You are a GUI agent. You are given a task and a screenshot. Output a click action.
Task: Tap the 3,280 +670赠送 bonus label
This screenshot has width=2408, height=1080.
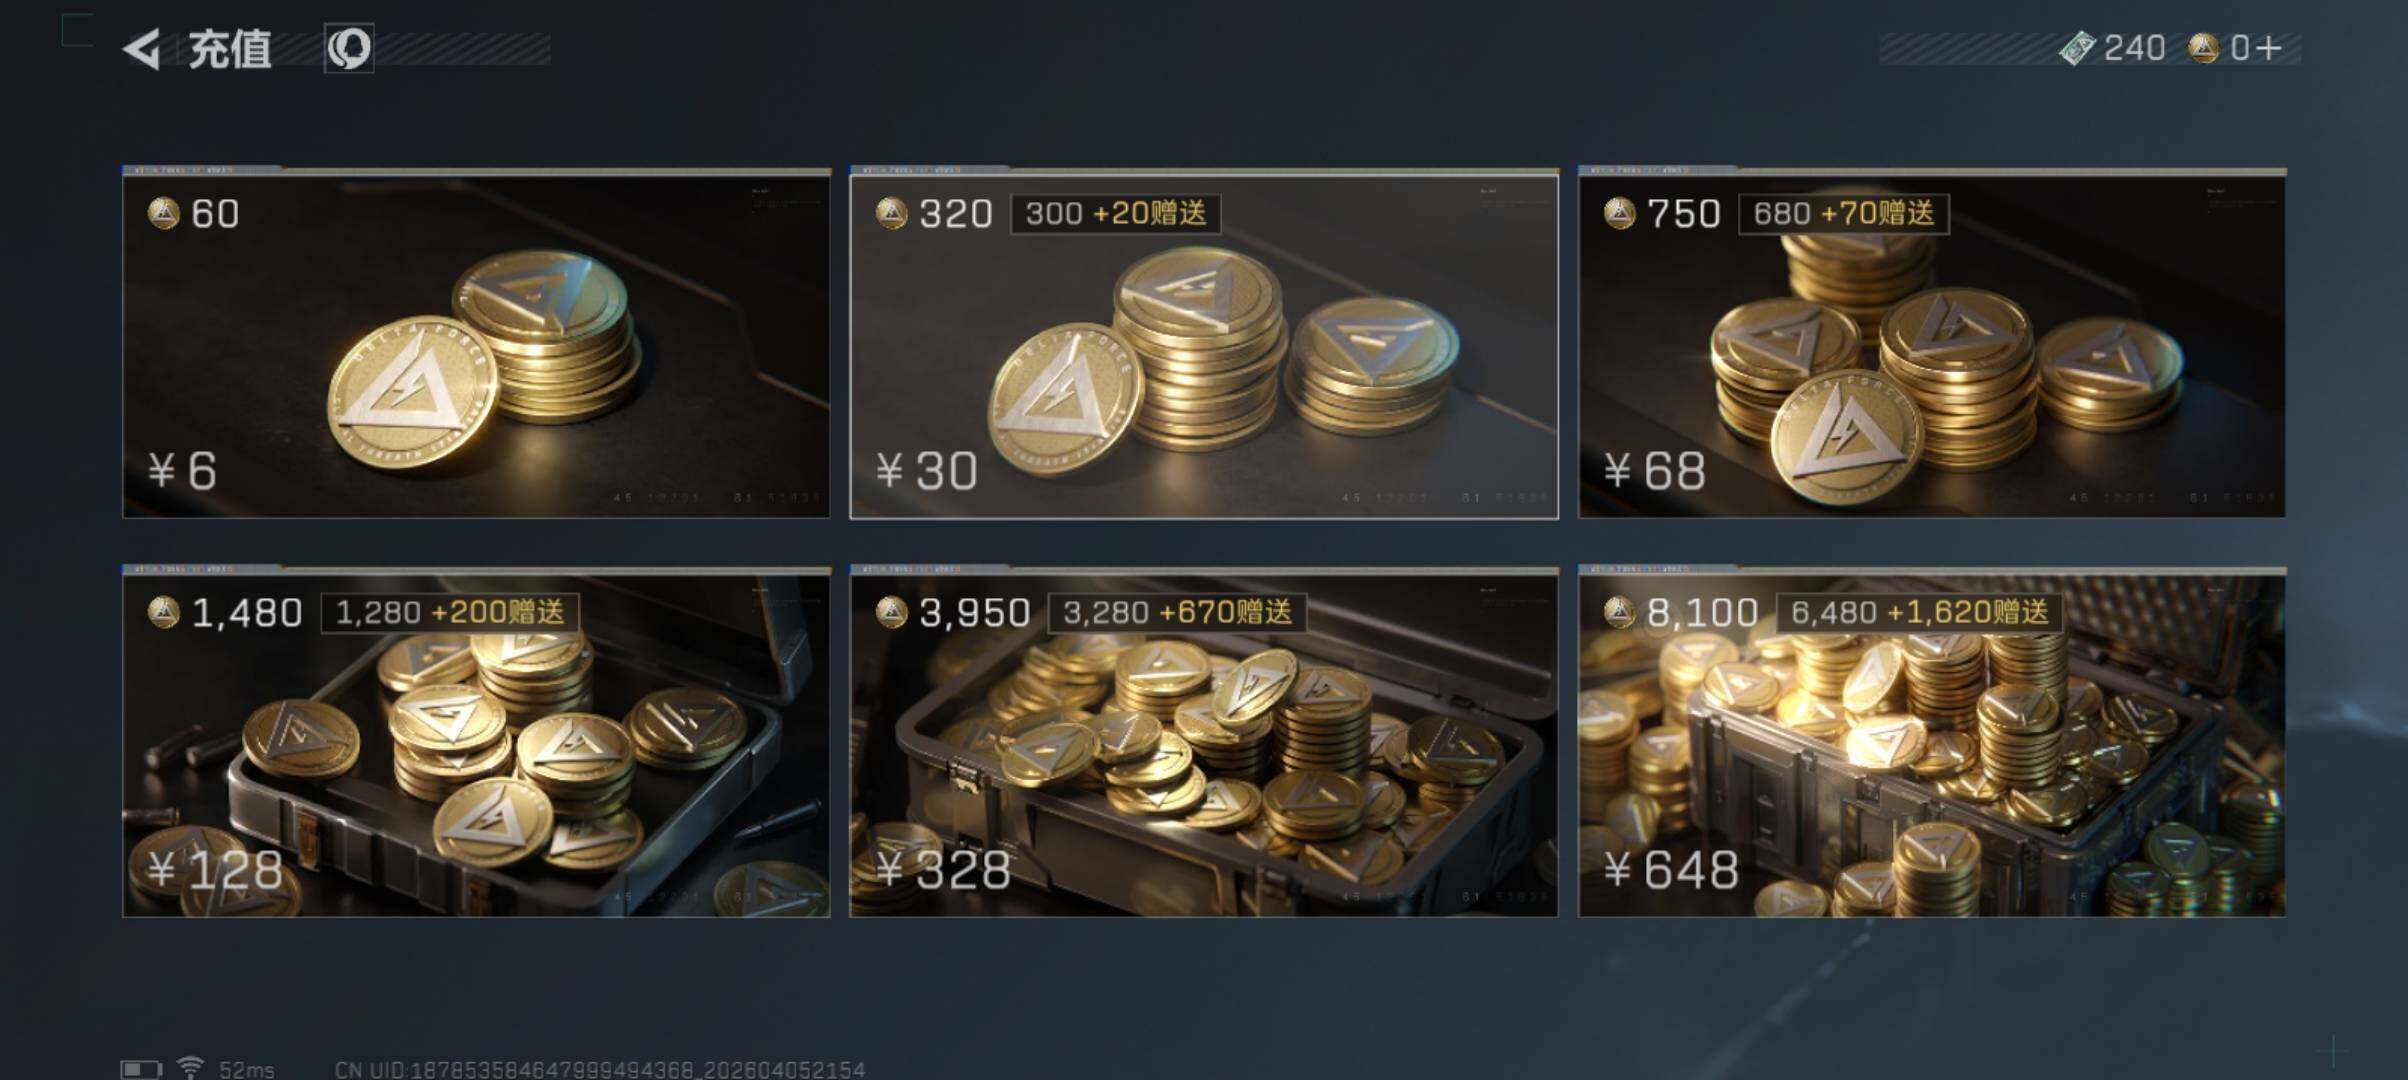pos(1177,613)
